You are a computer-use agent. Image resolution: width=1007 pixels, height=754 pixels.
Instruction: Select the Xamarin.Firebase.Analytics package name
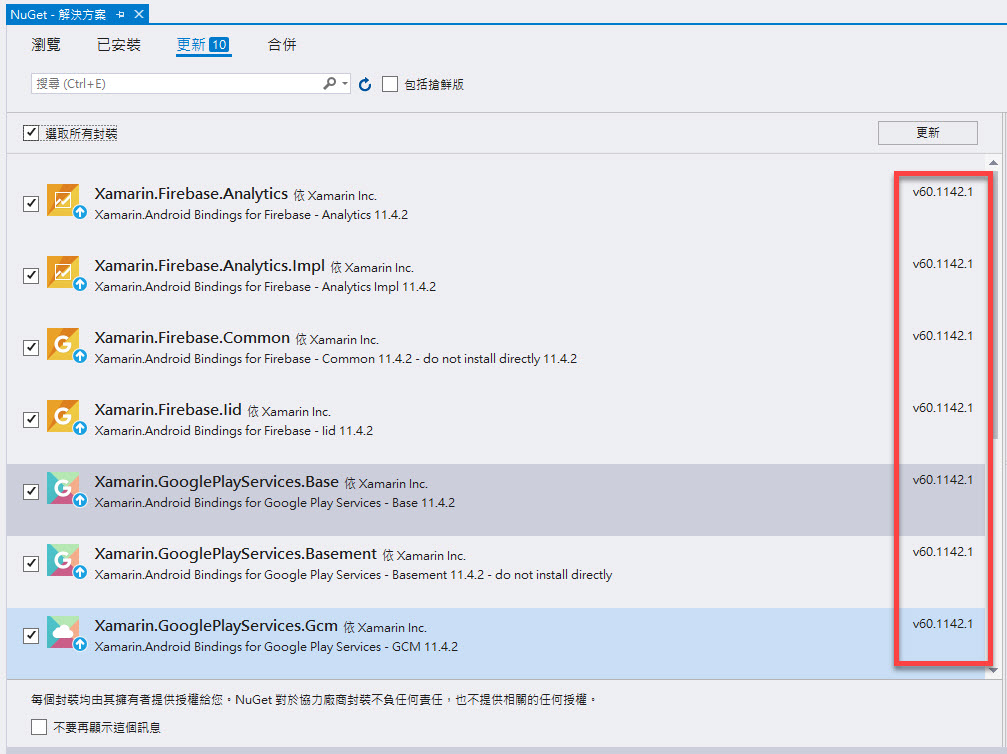191,194
